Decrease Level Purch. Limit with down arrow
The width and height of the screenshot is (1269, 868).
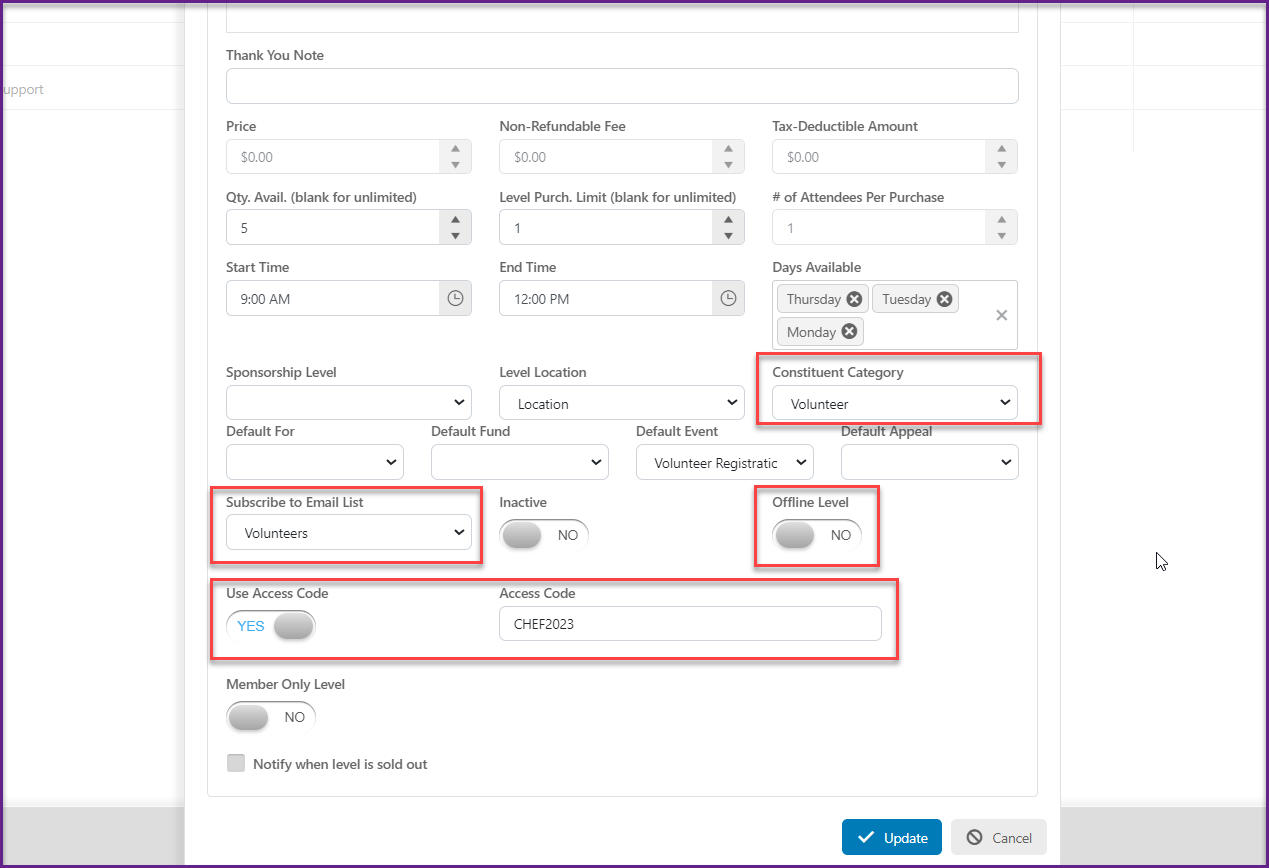728,236
